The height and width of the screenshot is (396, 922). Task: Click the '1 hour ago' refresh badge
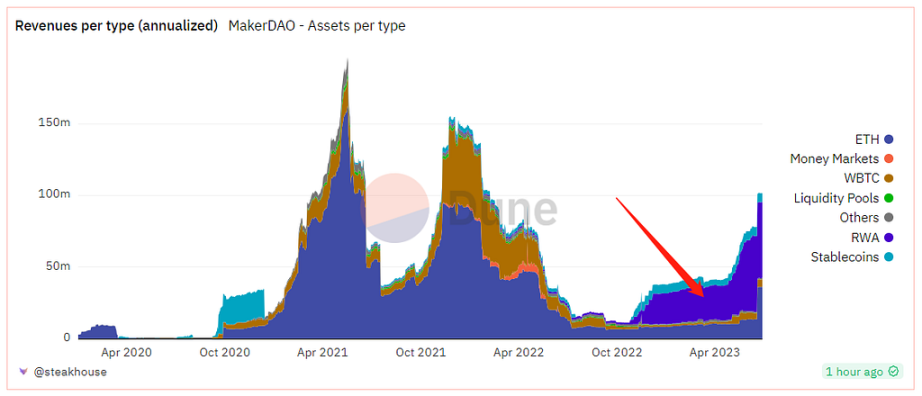[x=861, y=371]
